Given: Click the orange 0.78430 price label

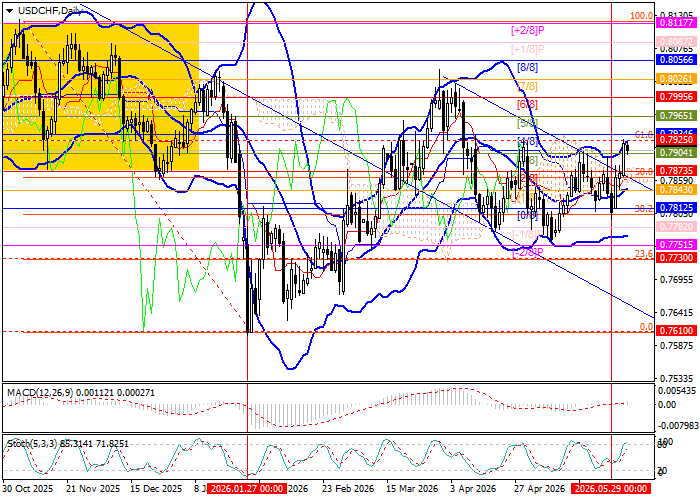Looking at the screenshot, I should pos(678,190).
